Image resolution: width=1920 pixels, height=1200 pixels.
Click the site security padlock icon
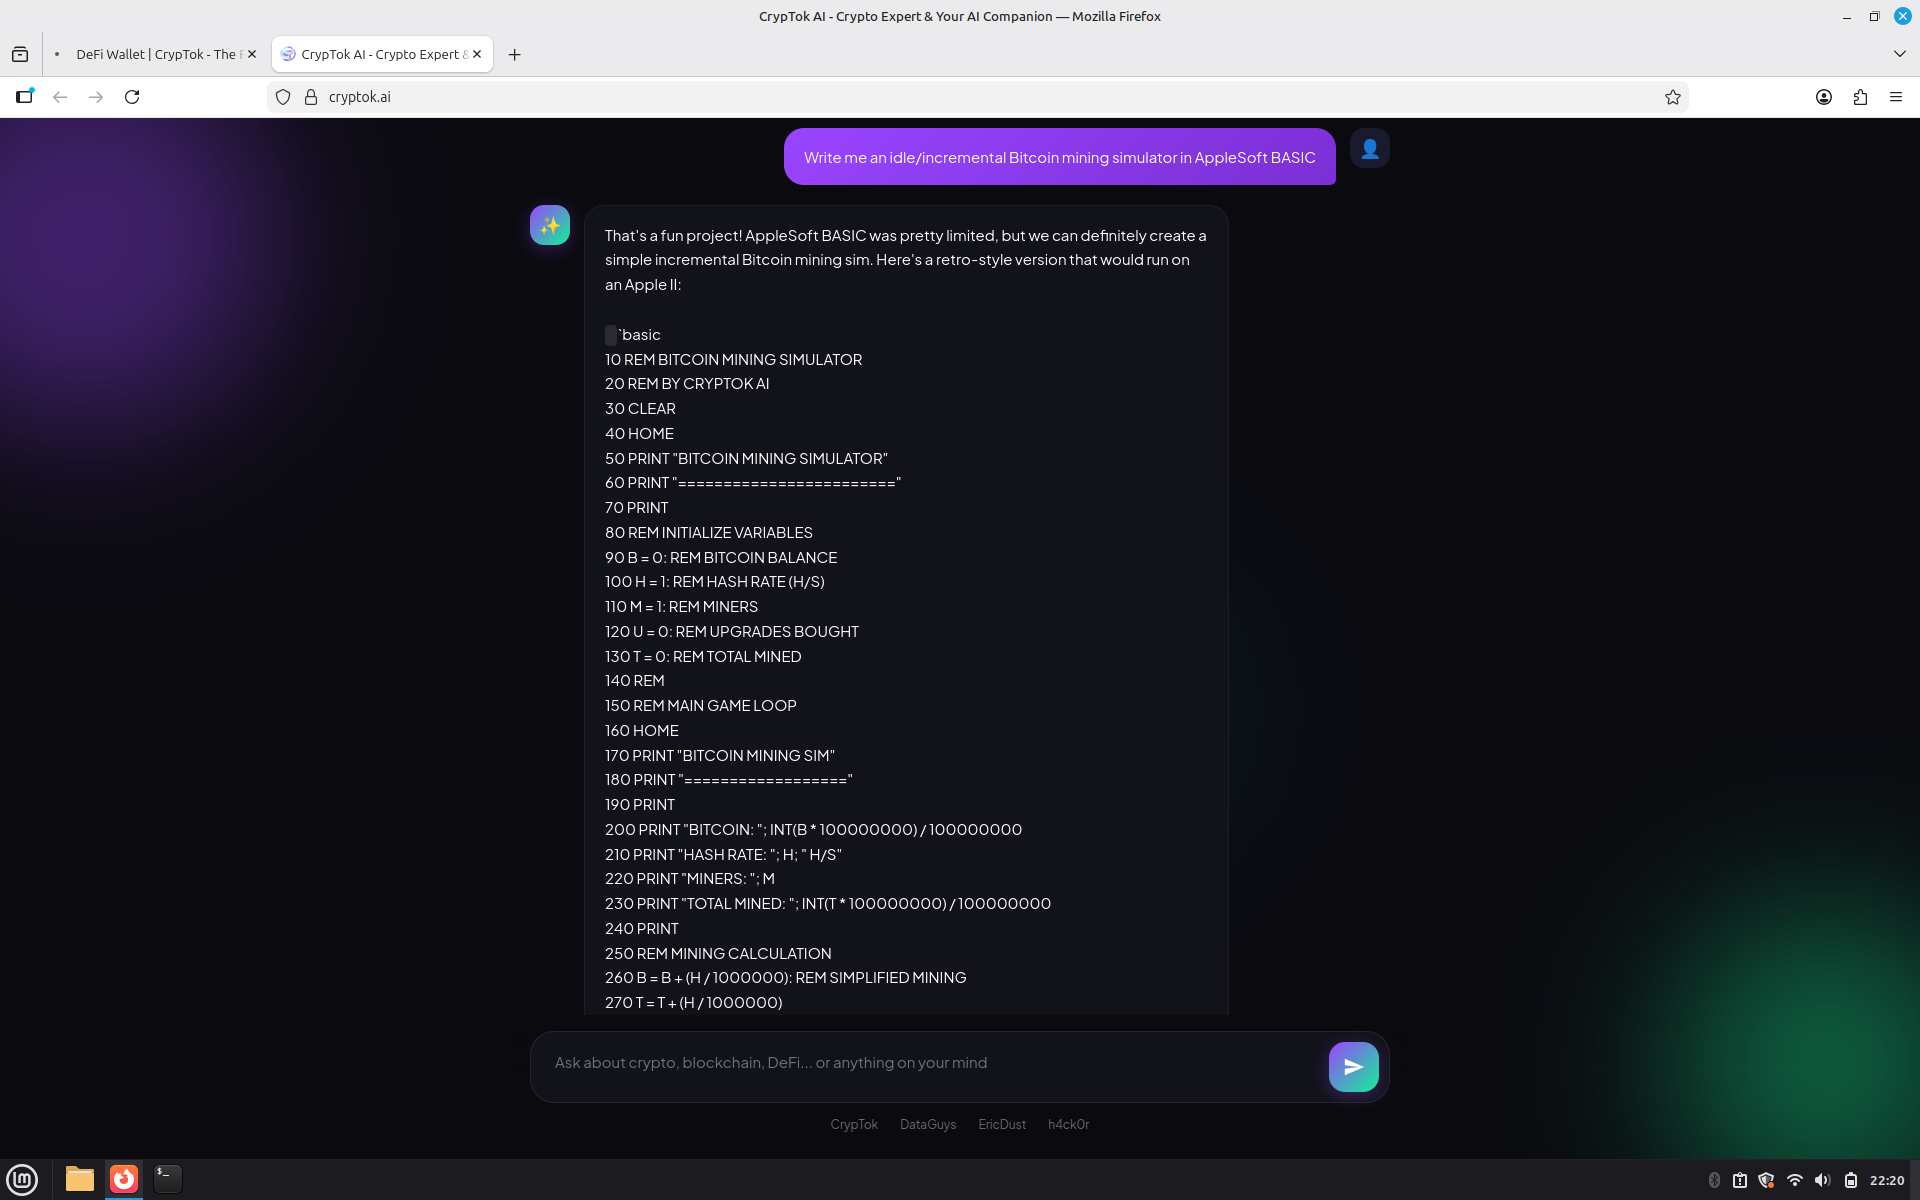pos(311,97)
